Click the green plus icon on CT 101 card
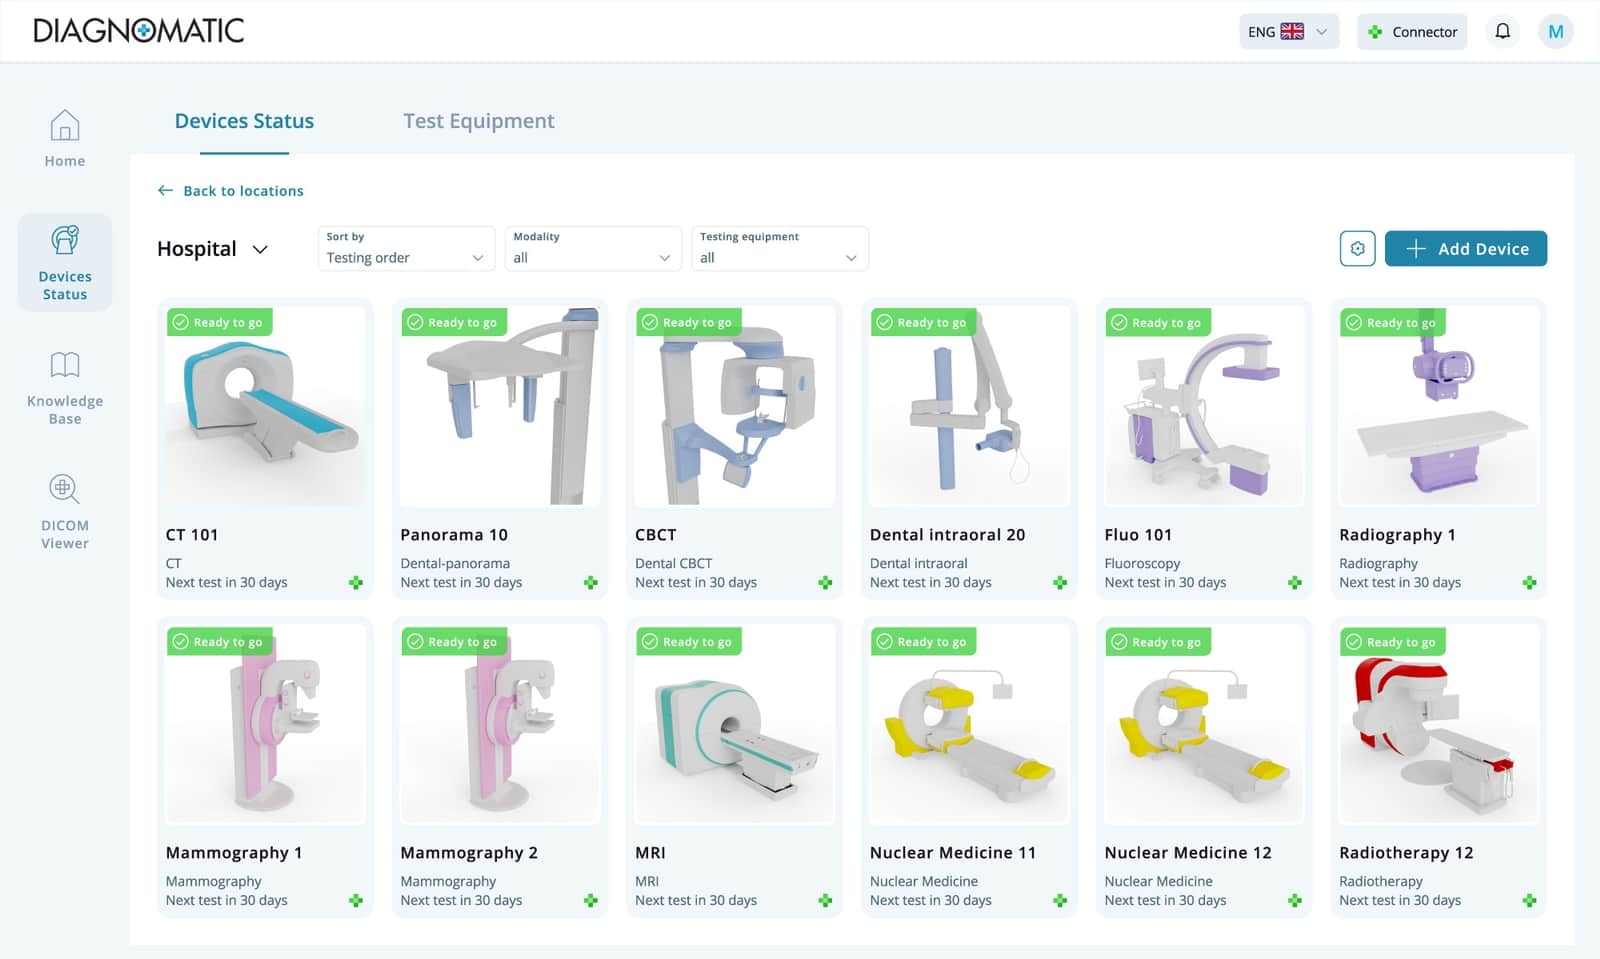Viewport: 1600px width, 959px height. pyautogui.click(x=356, y=581)
